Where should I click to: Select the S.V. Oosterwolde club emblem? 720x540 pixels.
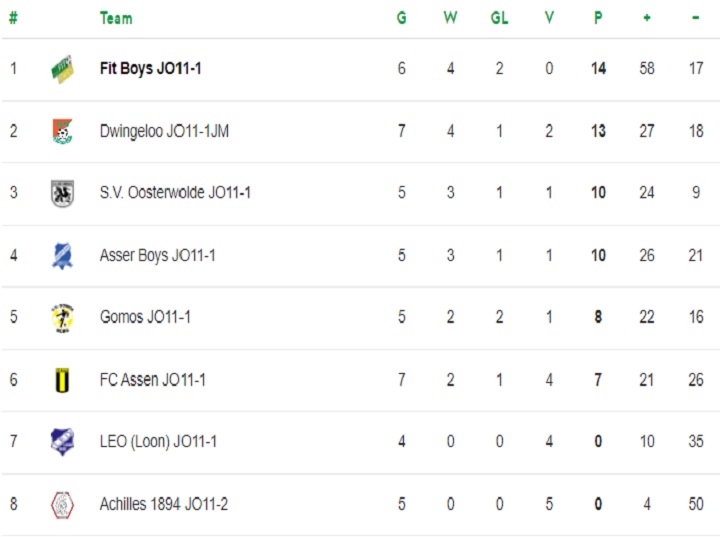point(62,193)
